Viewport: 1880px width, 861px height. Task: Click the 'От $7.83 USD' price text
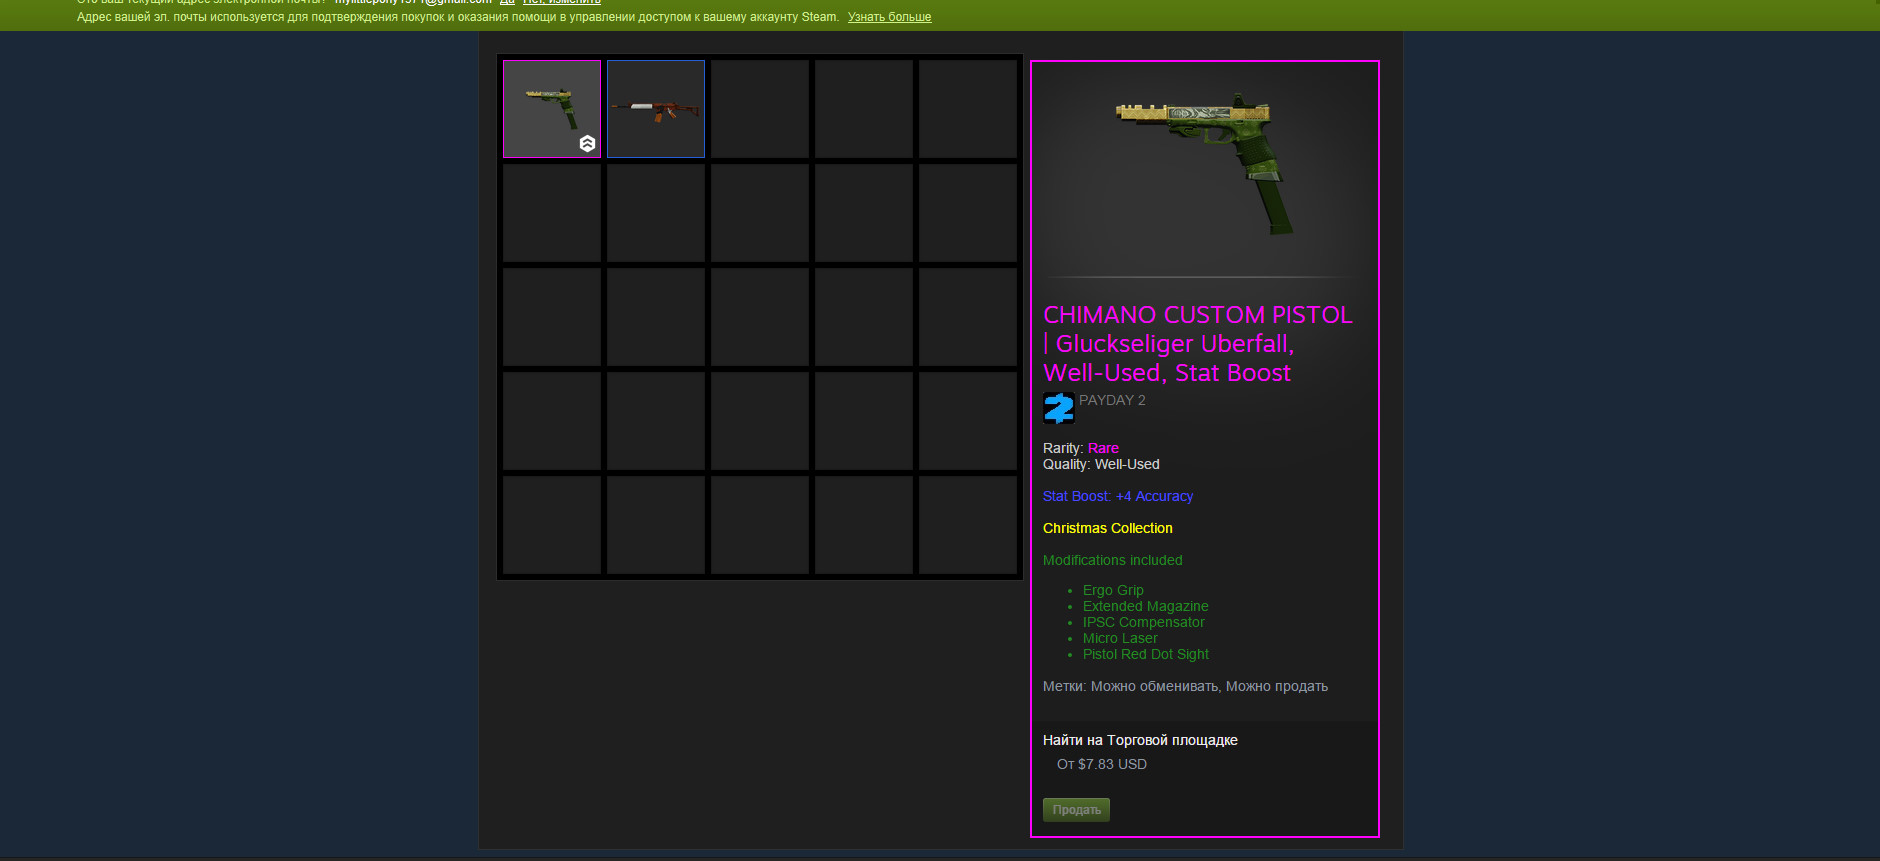point(1102,764)
